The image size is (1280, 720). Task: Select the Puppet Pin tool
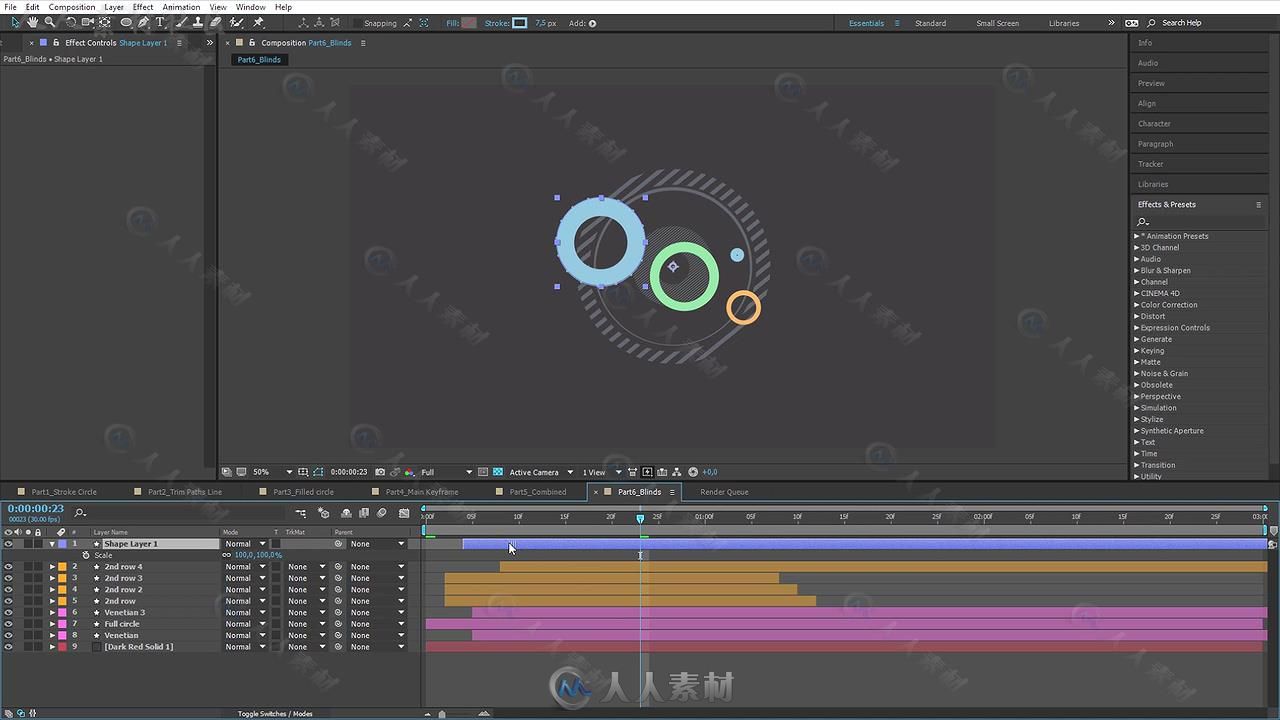point(258,22)
